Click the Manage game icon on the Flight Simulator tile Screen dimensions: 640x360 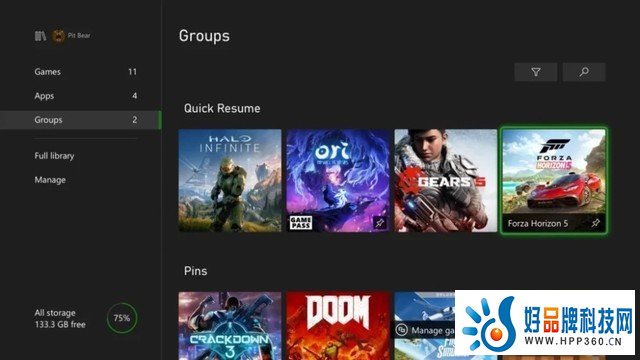click(x=402, y=330)
